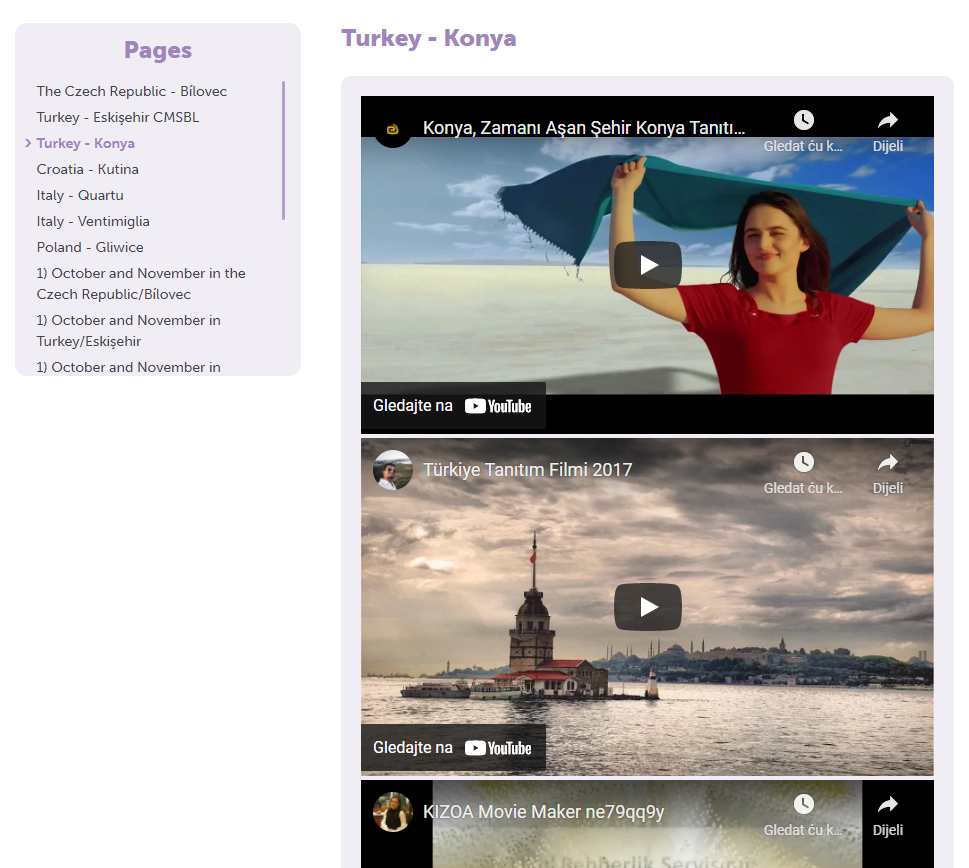Open the Konya video title link
Image resolution: width=969 pixels, height=868 pixels.
point(584,128)
